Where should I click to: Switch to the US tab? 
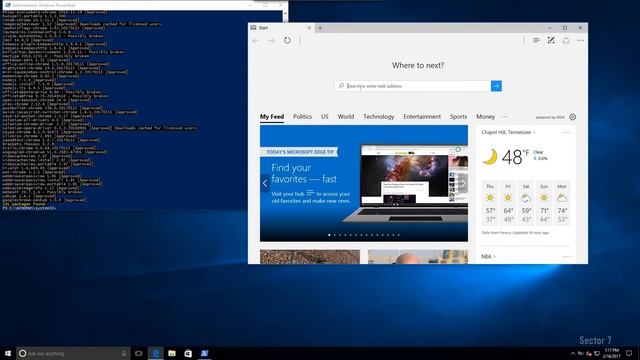click(x=324, y=117)
